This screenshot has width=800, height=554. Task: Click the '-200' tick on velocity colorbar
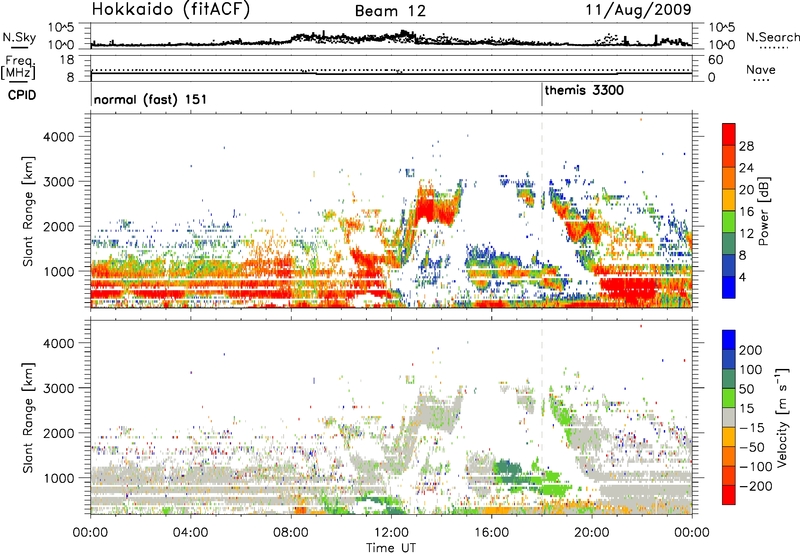pos(756,486)
